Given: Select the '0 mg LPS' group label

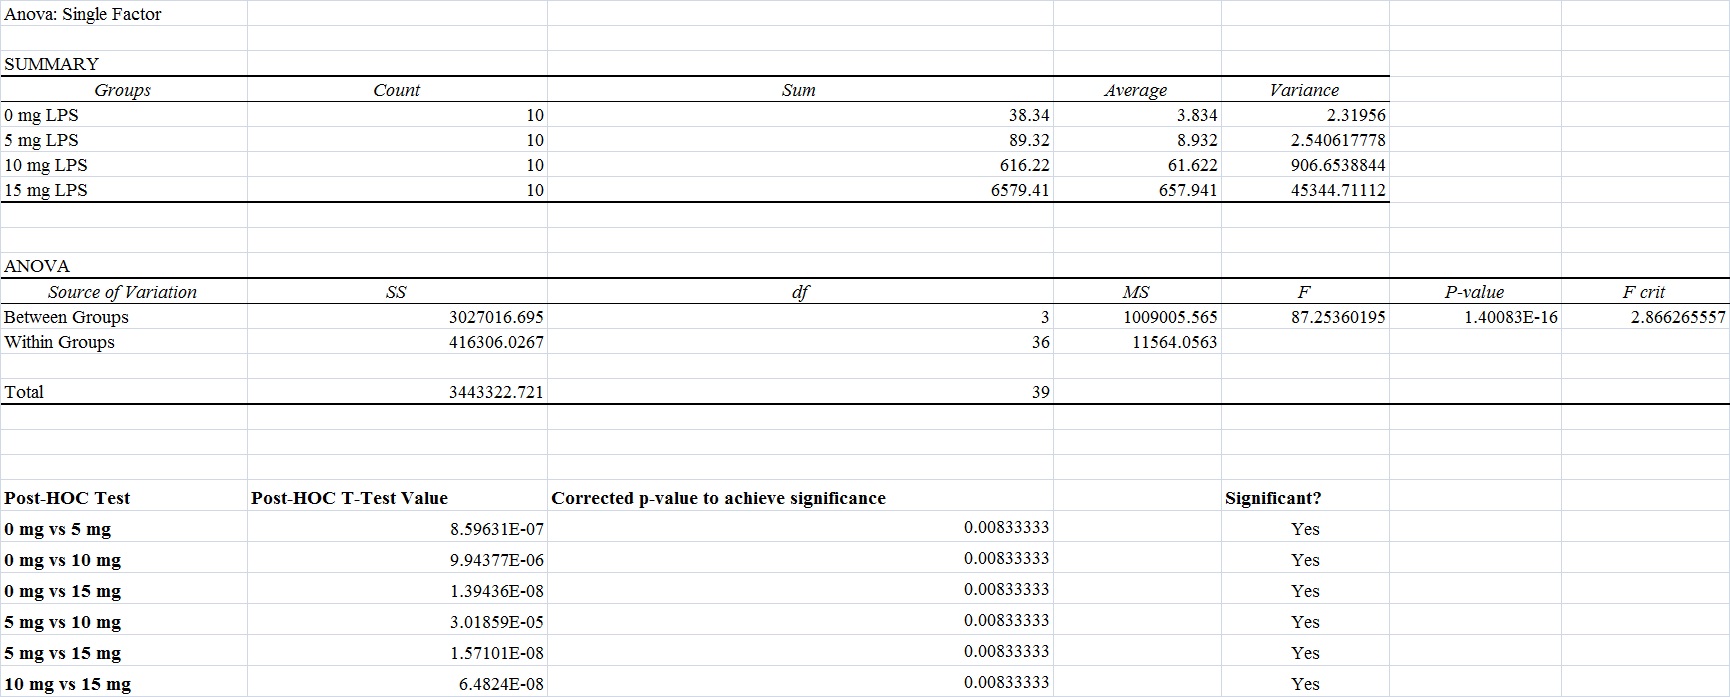Looking at the screenshot, I should click(41, 115).
